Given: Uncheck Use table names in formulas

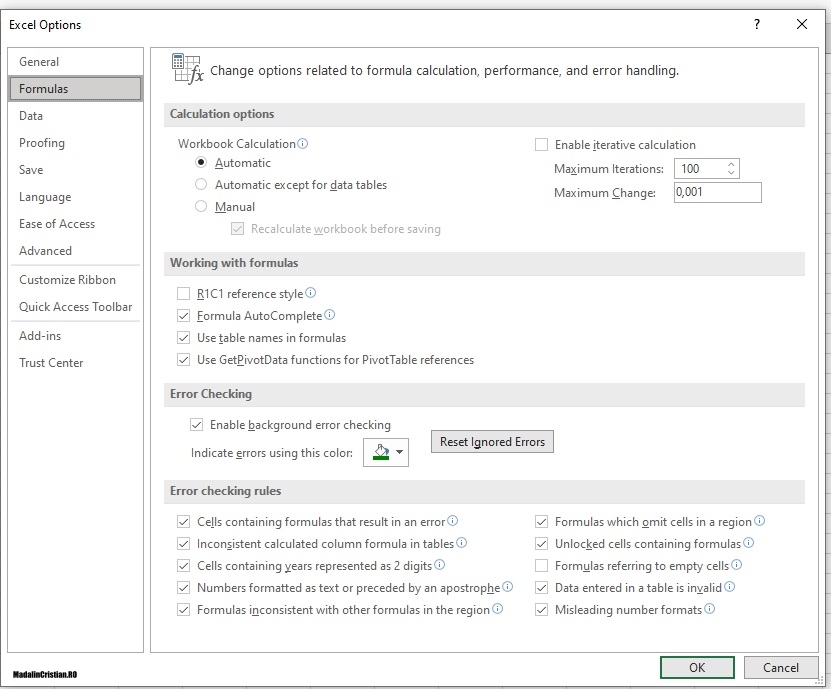Looking at the screenshot, I should click(184, 338).
